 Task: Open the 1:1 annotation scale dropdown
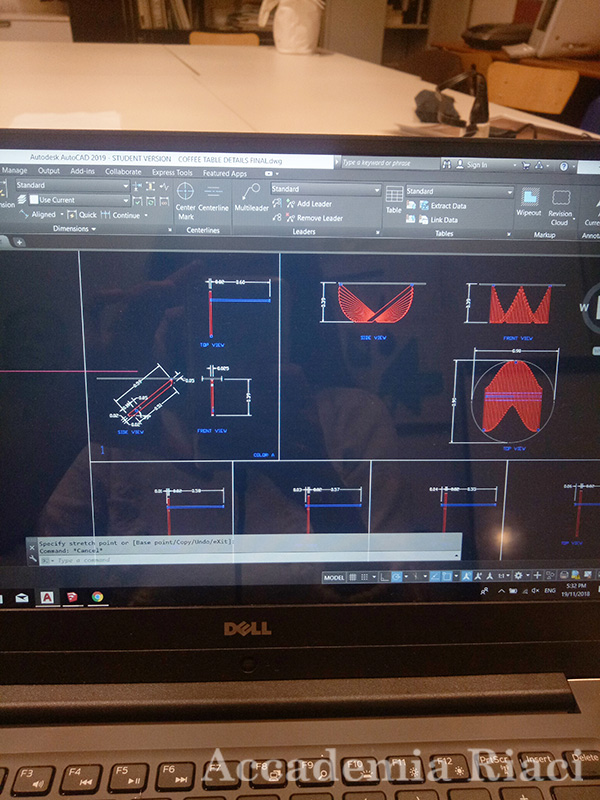504,576
